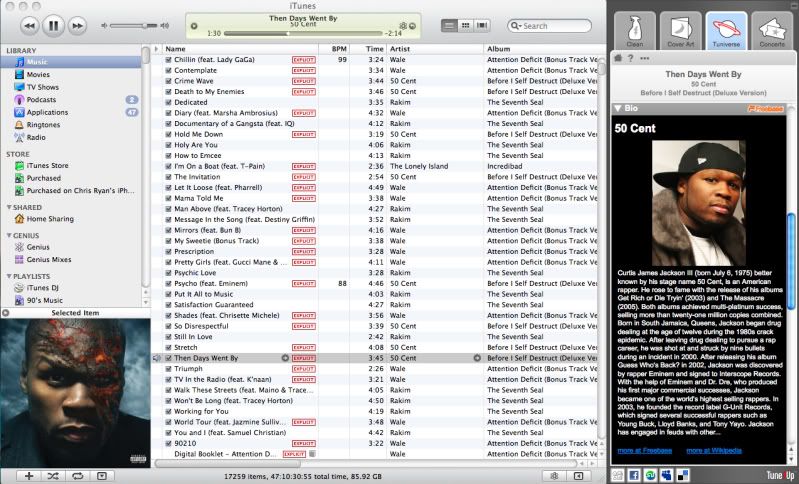Sort by the Album column

[540, 49]
